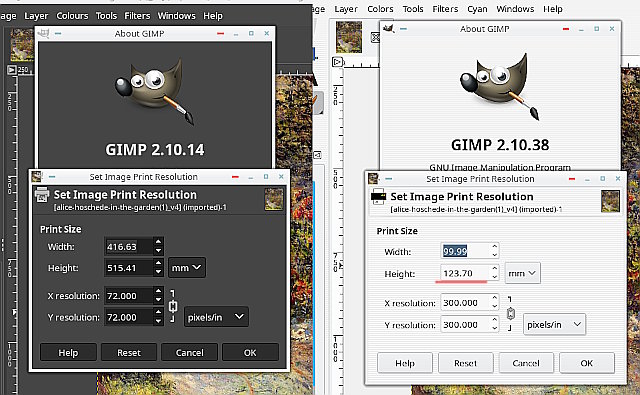Click small arrow button at left window's right edge
The height and width of the screenshot is (395, 640).
tap(318, 155)
